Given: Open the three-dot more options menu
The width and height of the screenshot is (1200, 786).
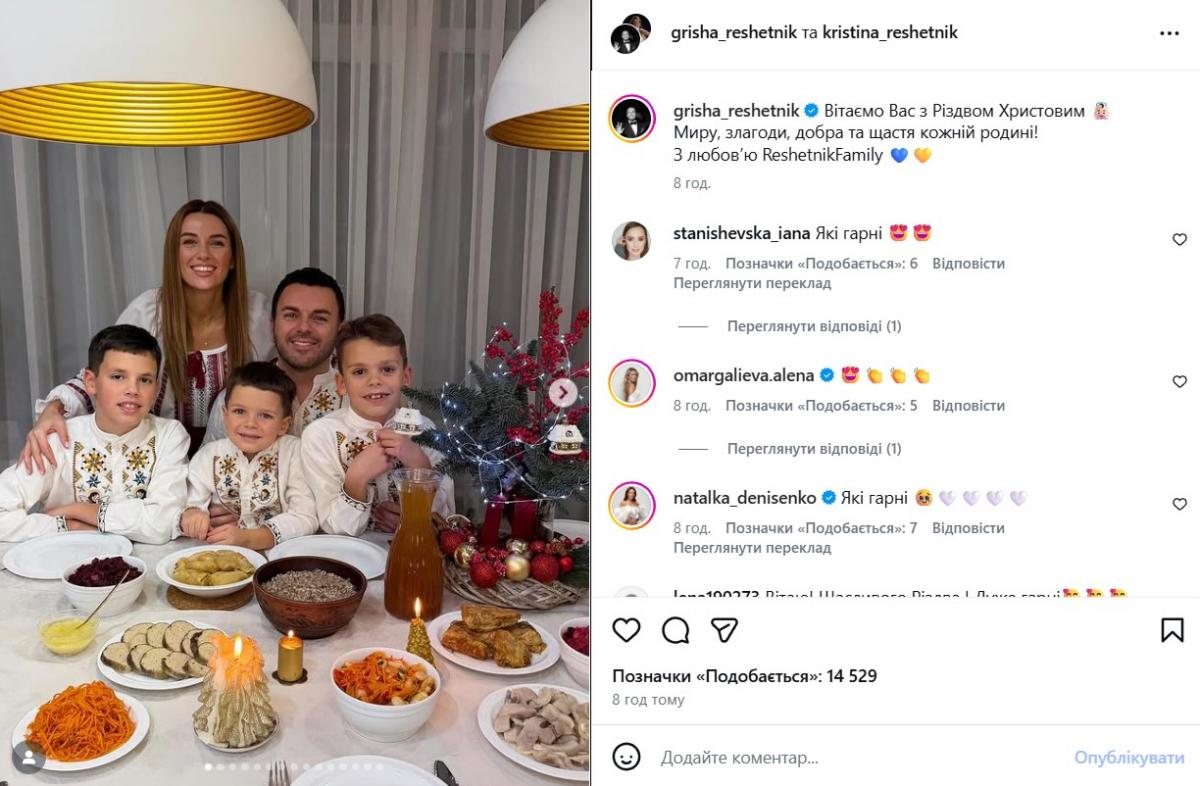Looking at the screenshot, I should [1169, 33].
